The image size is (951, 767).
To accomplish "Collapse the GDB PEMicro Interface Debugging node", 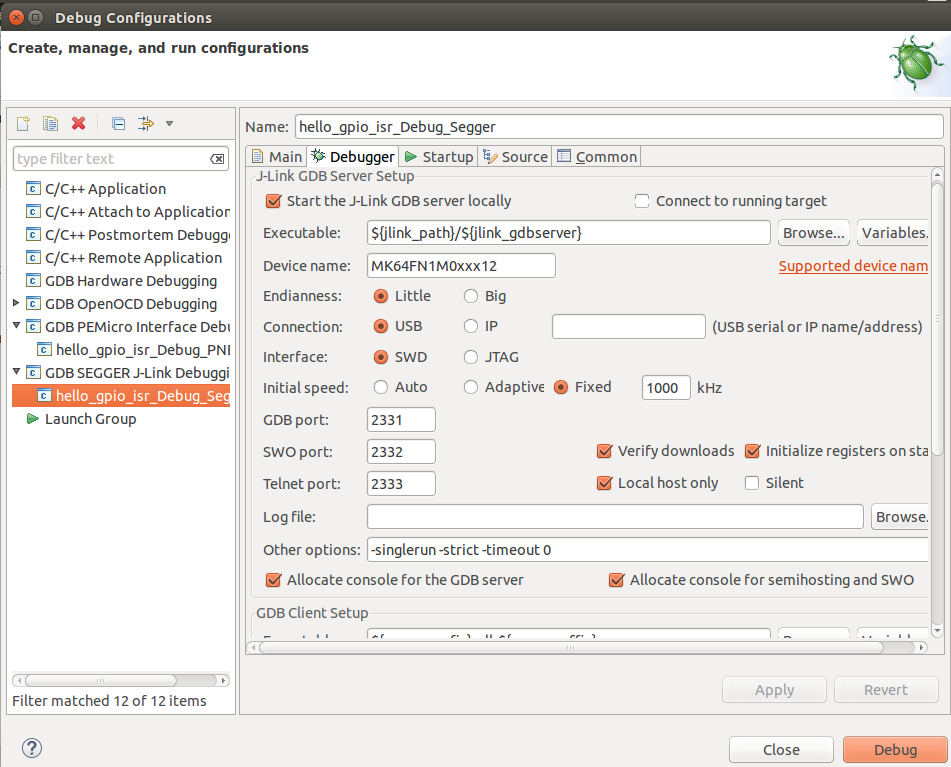I will pos(16,326).
